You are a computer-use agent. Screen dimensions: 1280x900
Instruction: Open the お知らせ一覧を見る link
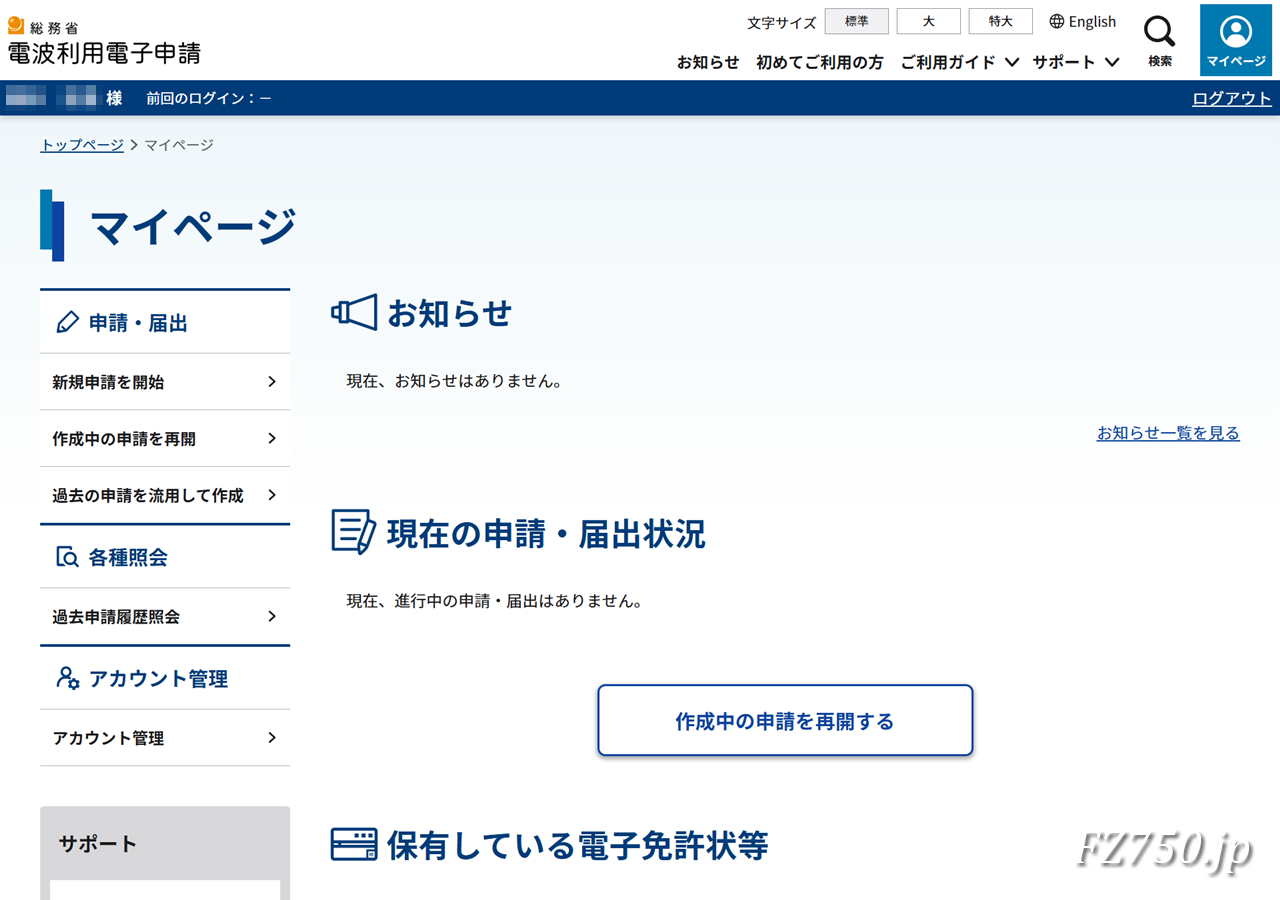click(x=1168, y=433)
